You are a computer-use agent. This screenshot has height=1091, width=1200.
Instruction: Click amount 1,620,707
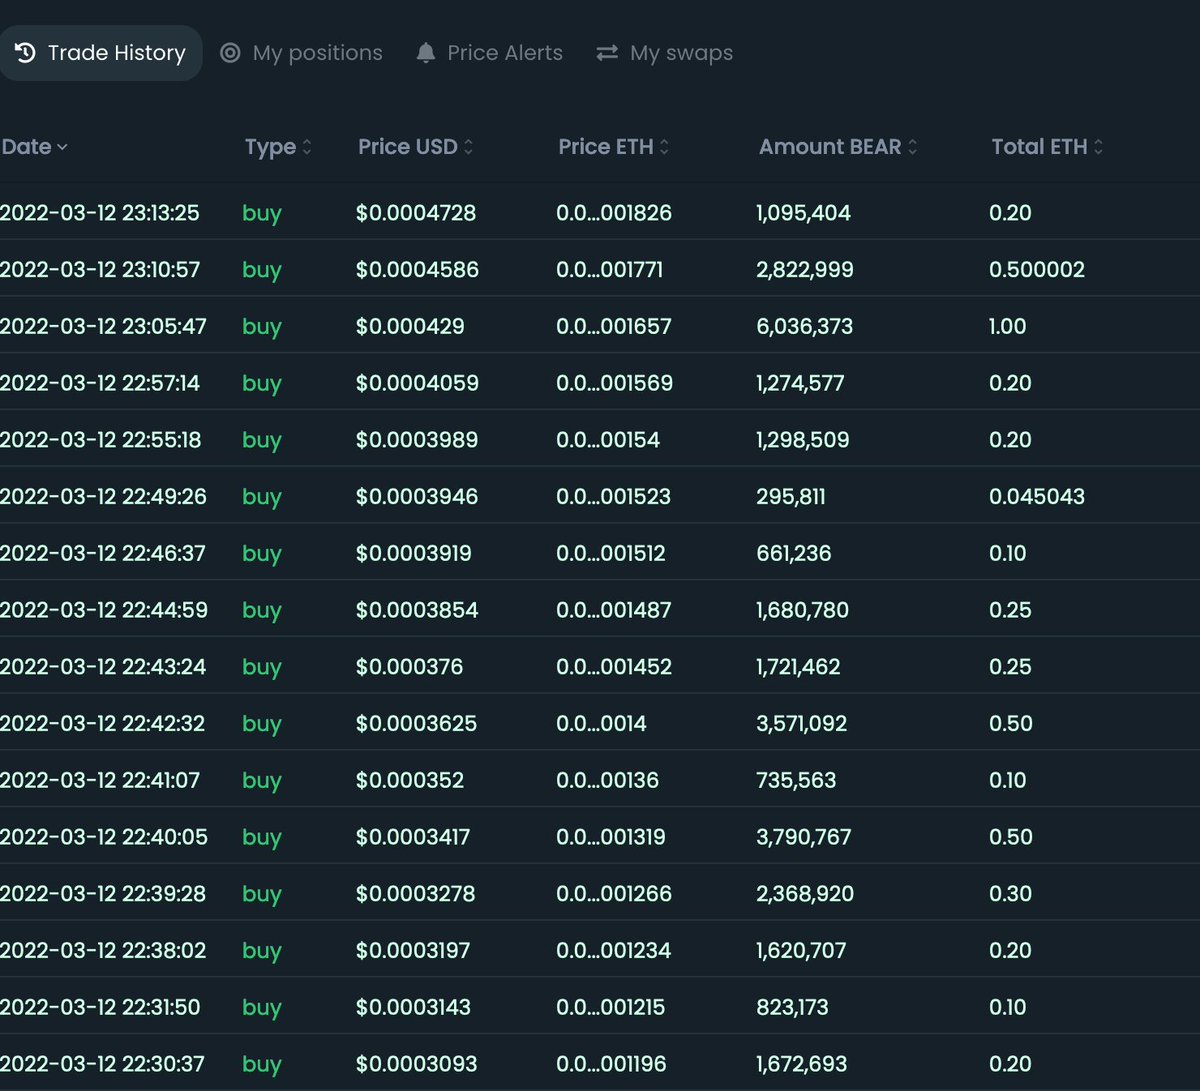pyautogui.click(x=801, y=950)
